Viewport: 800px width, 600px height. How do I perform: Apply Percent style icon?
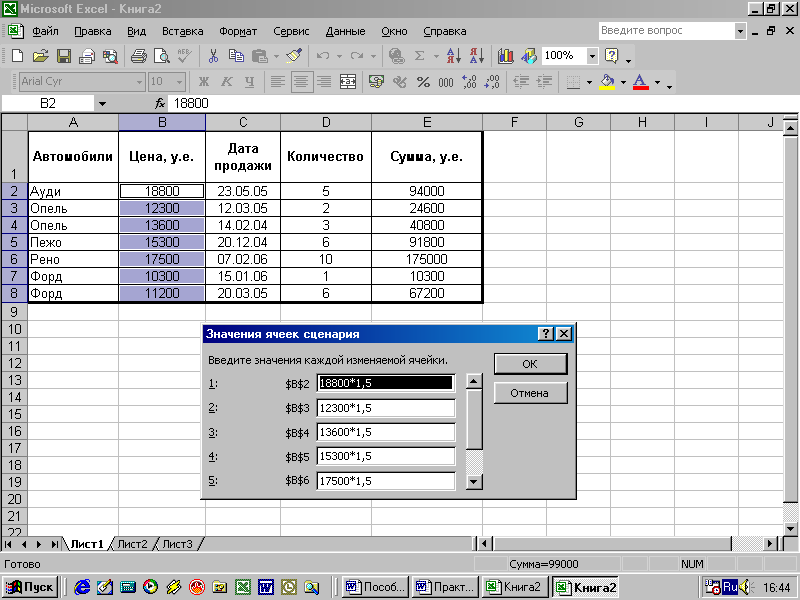point(423,82)
